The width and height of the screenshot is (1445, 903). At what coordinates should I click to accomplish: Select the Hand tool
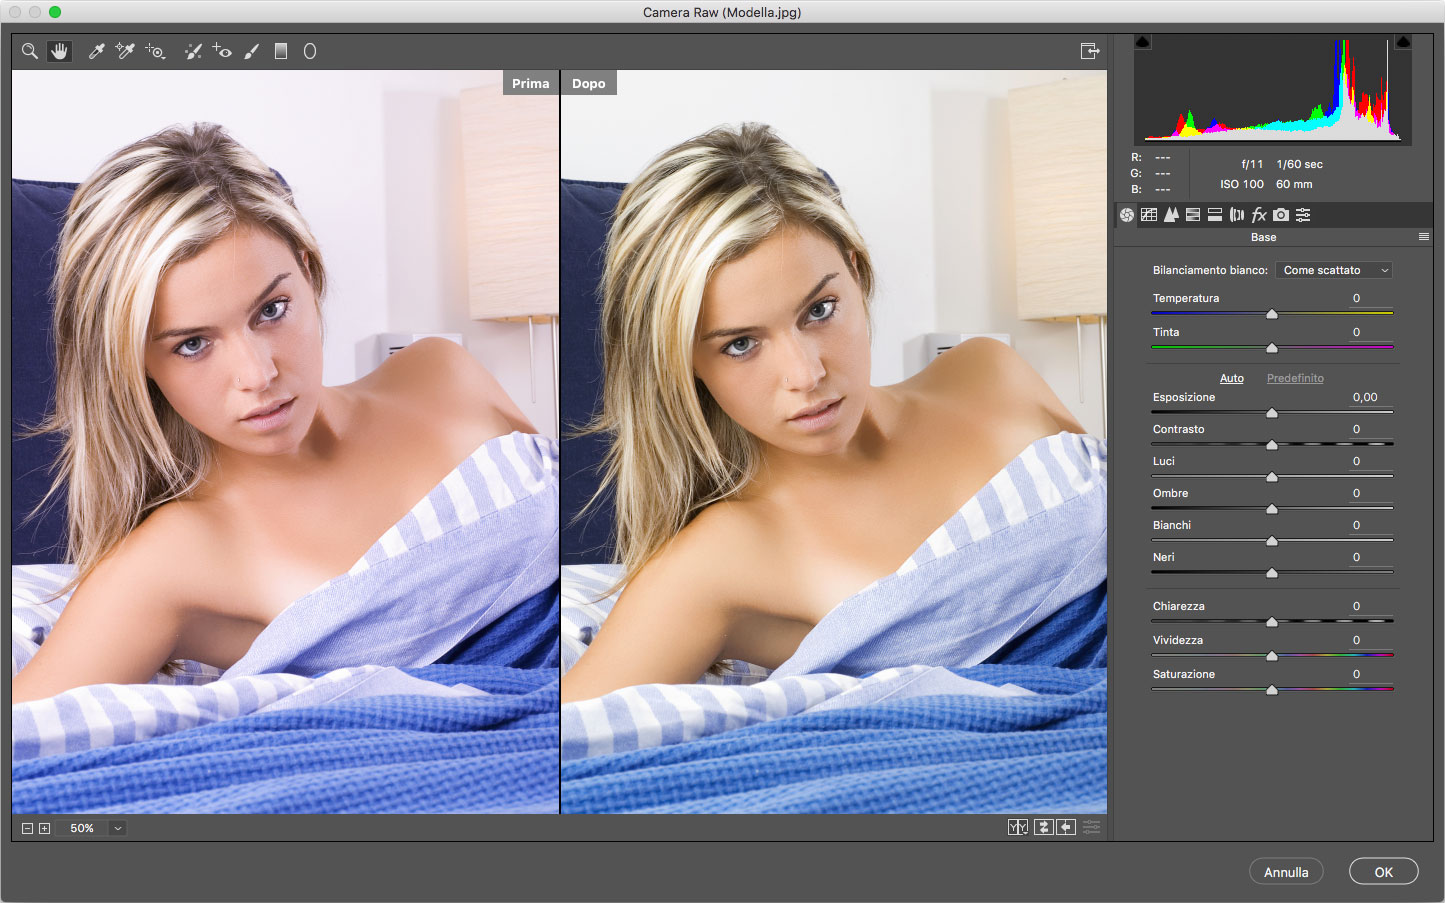coord(59,51)
